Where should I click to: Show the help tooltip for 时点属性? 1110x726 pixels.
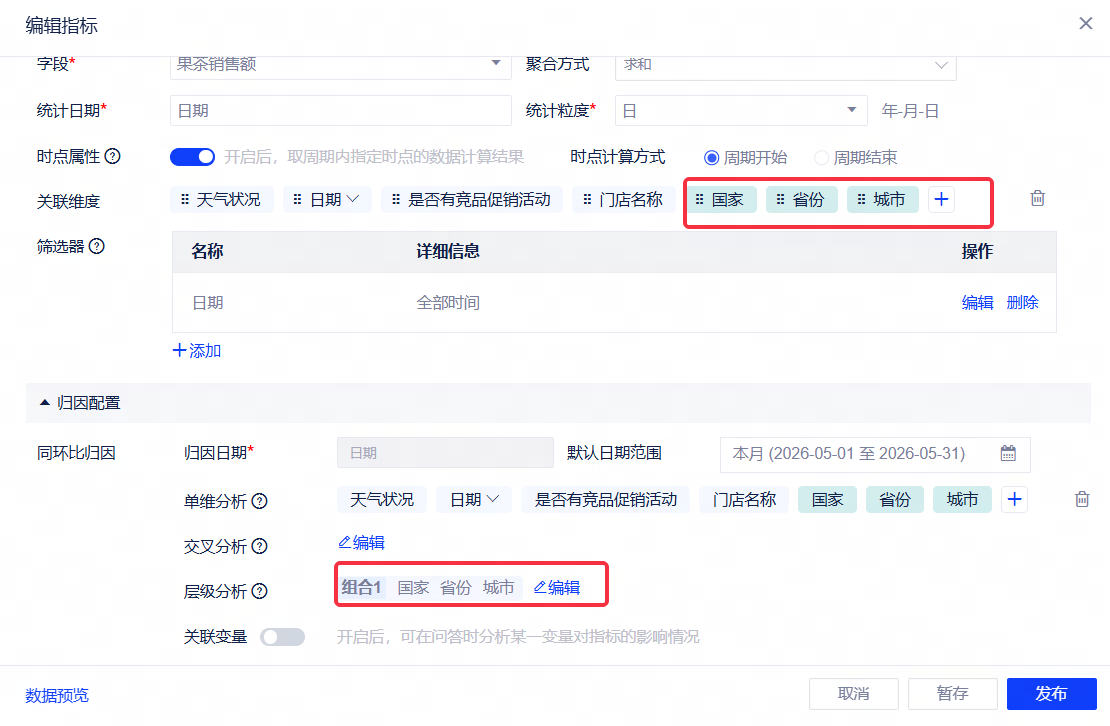click(113, 156)
